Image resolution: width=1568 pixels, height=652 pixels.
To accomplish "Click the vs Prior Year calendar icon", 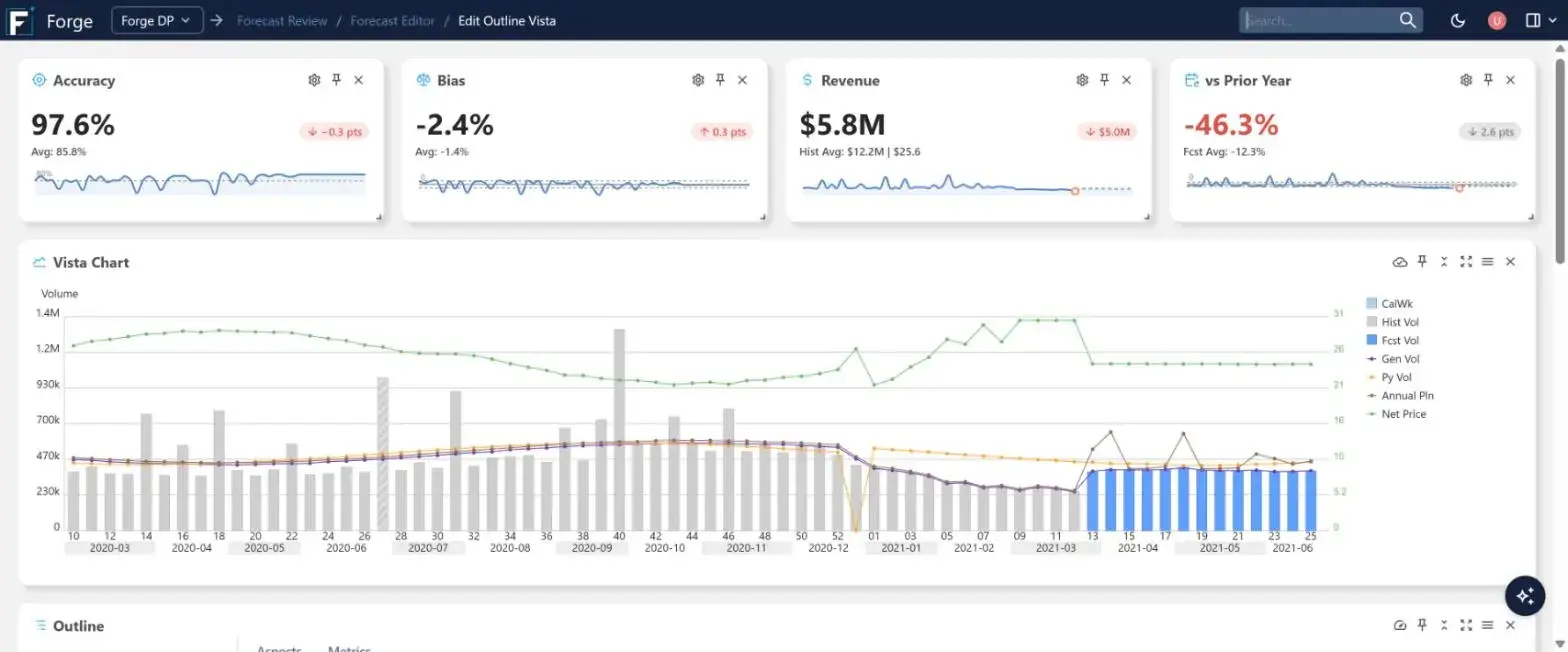I will point(1191,80).
